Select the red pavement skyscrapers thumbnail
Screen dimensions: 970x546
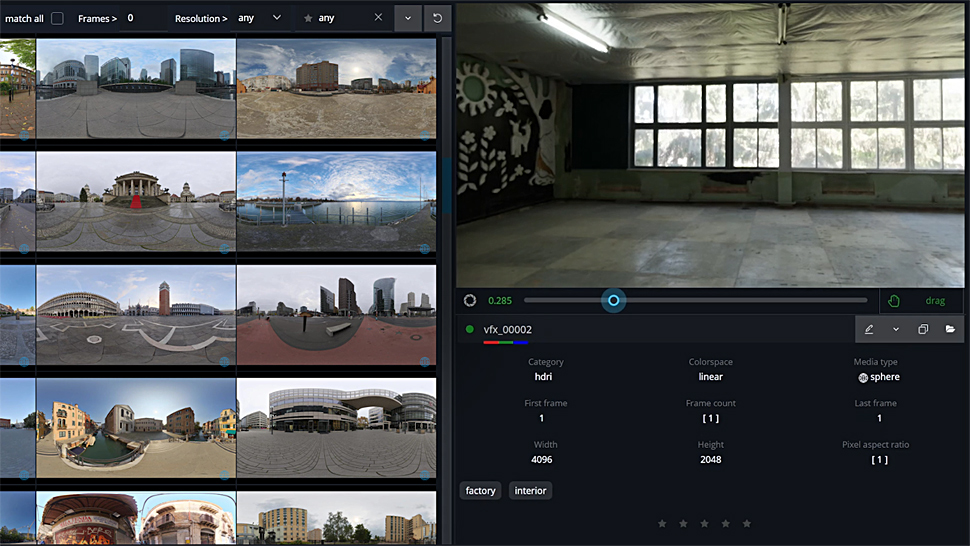[337, 315]
